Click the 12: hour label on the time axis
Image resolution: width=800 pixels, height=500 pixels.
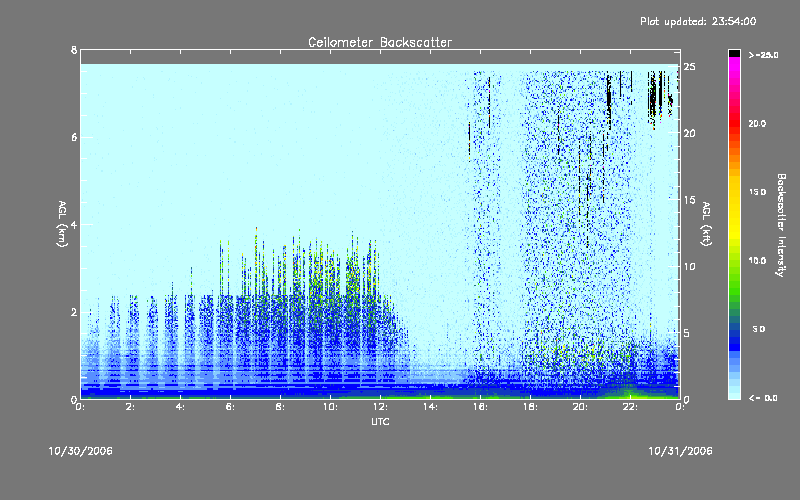tap(381, 407)
